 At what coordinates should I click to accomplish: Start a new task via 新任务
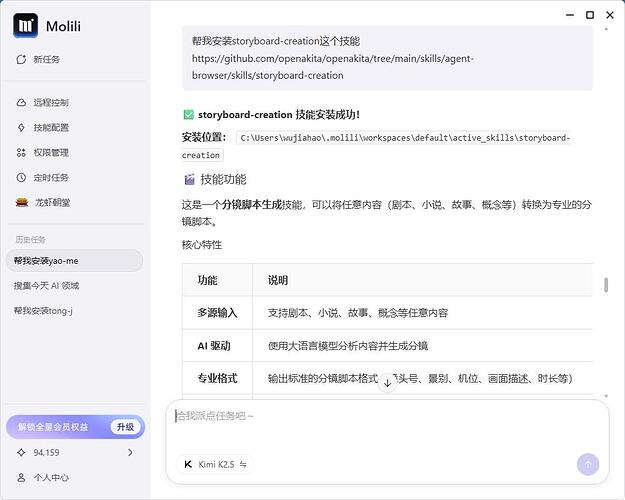(38, 59)
